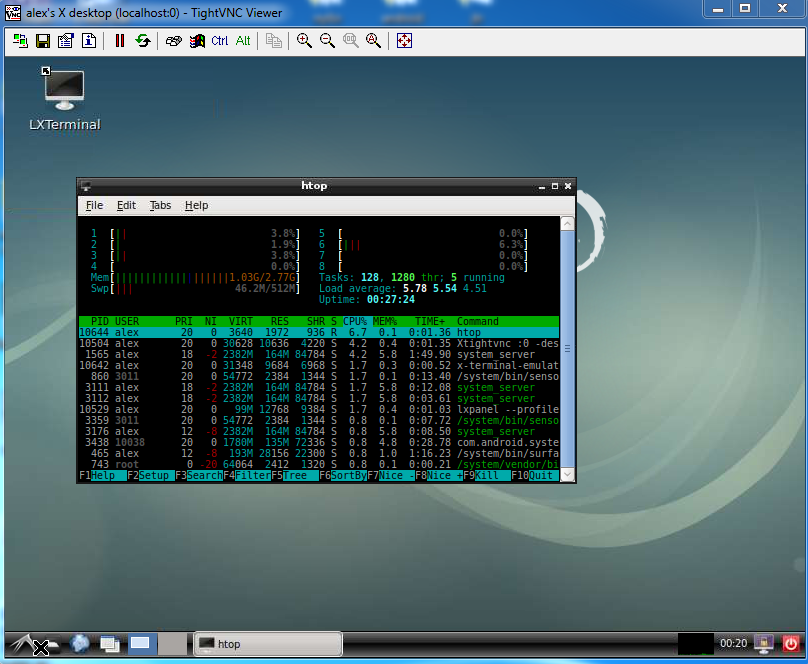Click the terminal scrollbar down arrow
The height and width of the screenshot is (664, 808).
click(x=567, y=475)
